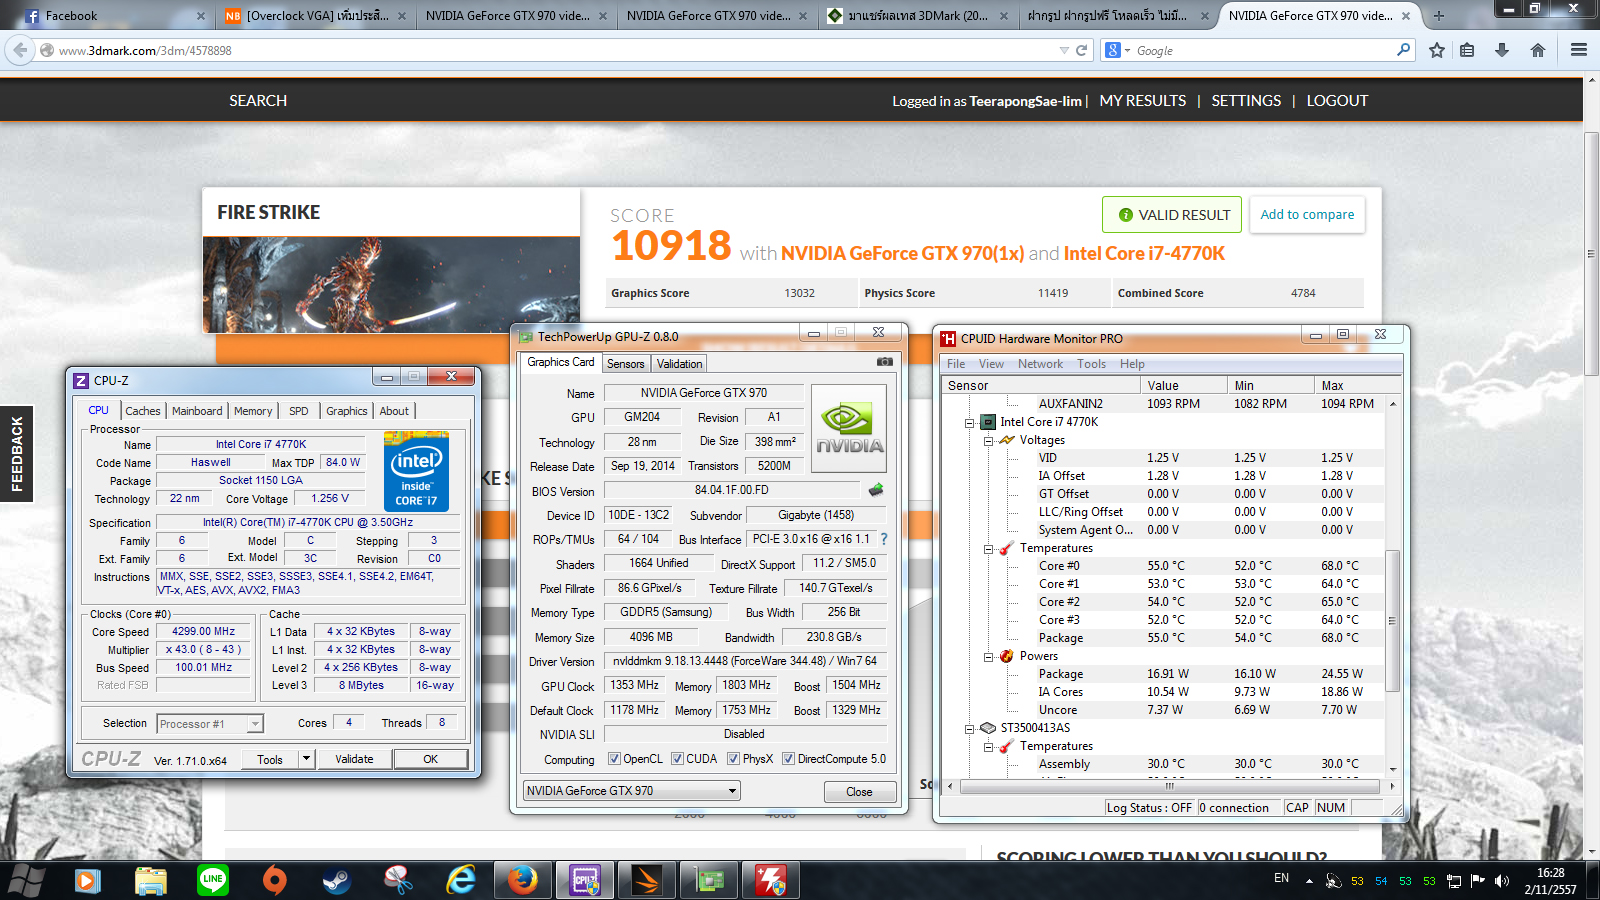Switch to the Sensors tab in GPU-Z
1600x900 pixels.
tap(626, 364)
